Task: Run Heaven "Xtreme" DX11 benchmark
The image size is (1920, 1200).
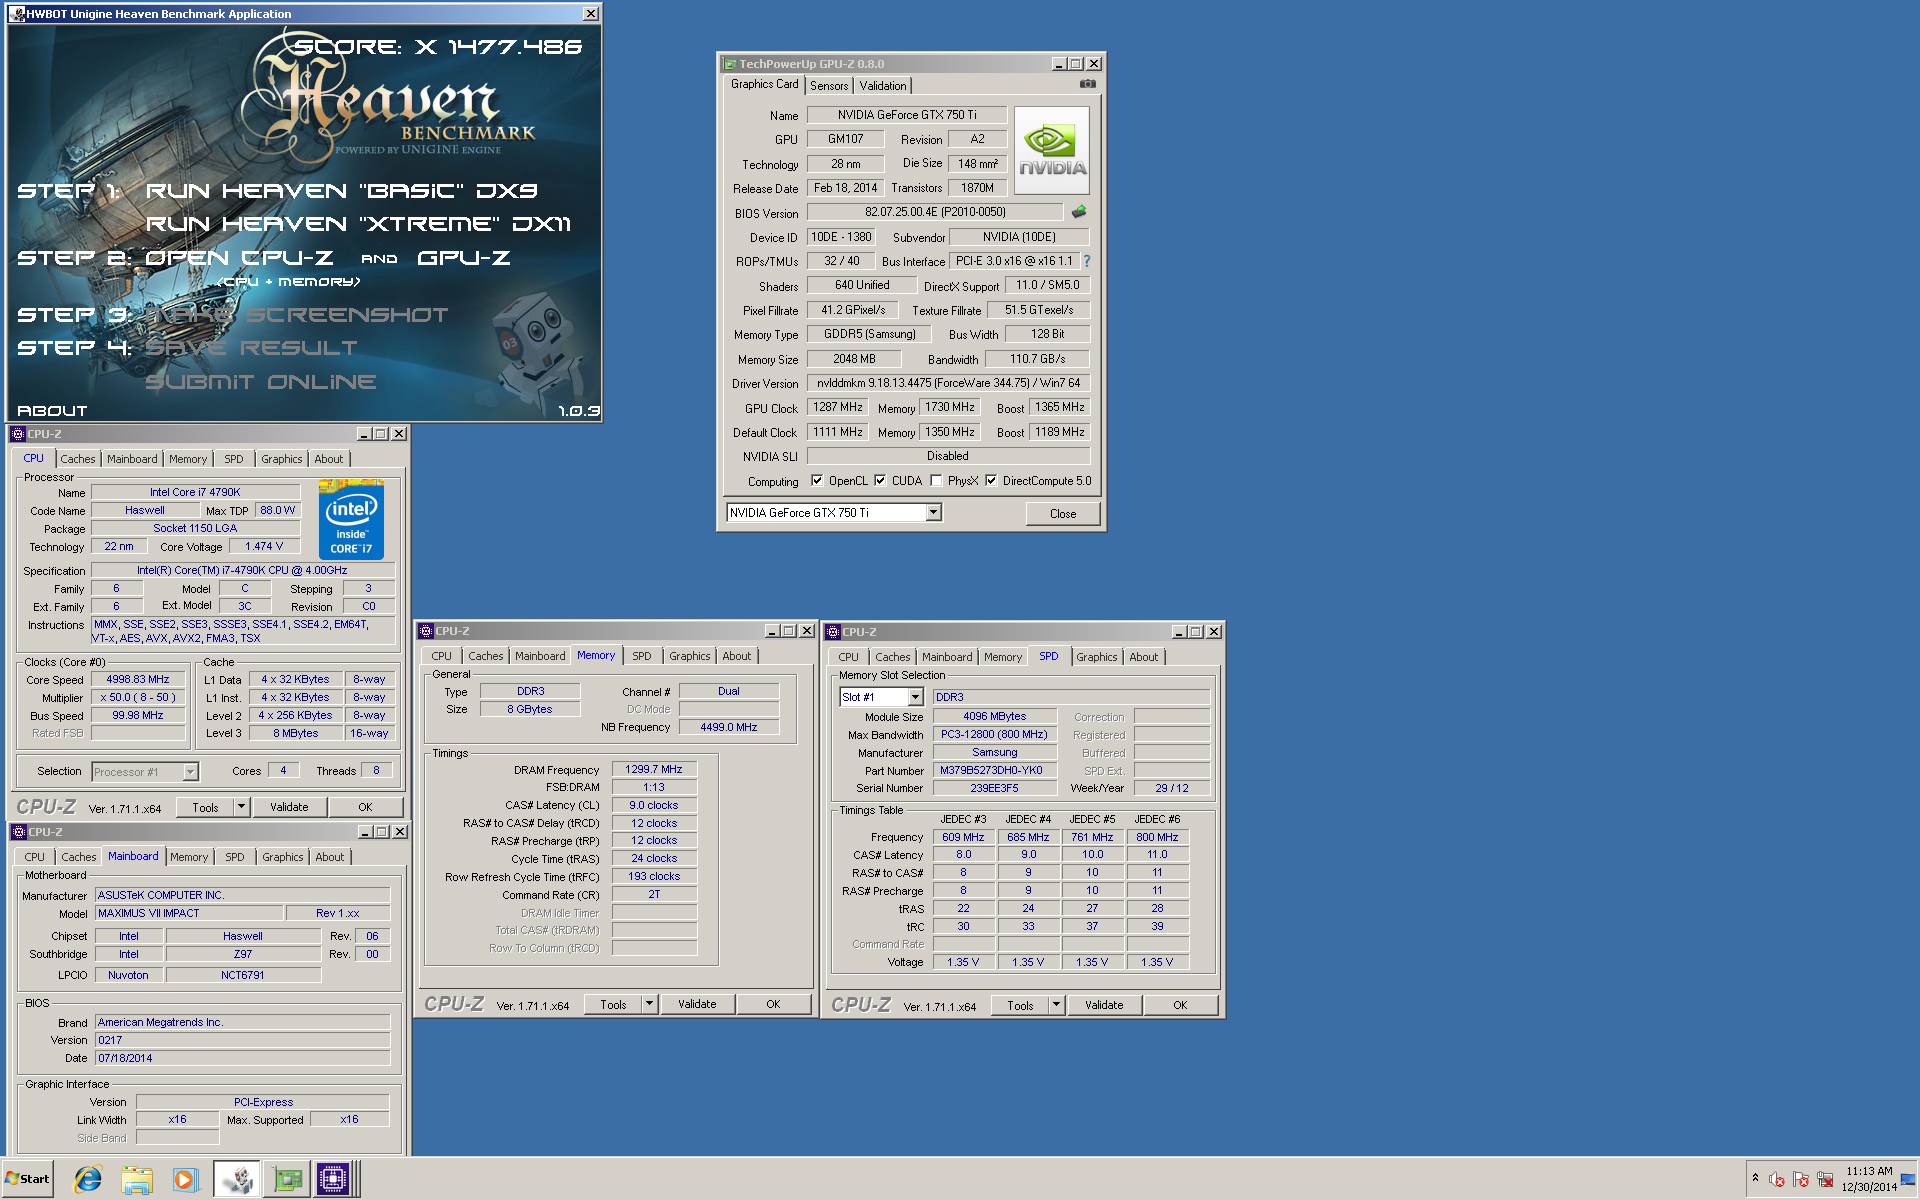Action: click(358, 223)
